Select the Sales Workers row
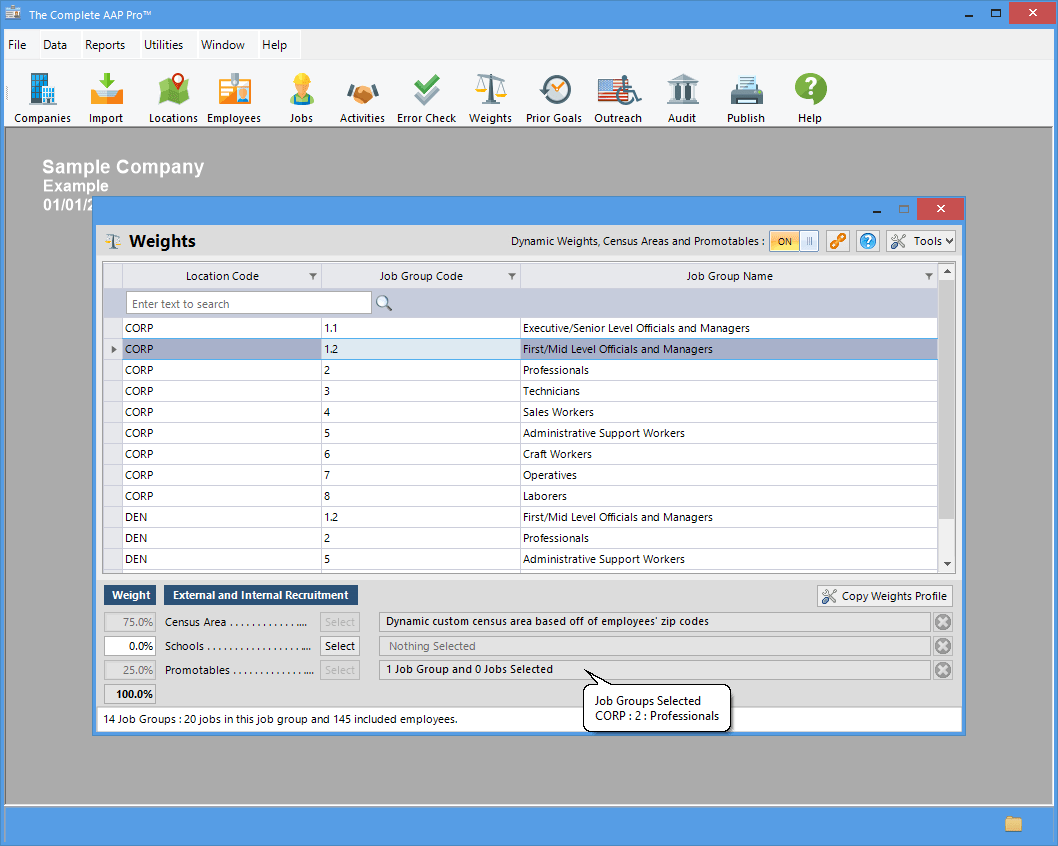This screenshot has height=846, width=1058. pyautogui.click(x=520, y=412)
